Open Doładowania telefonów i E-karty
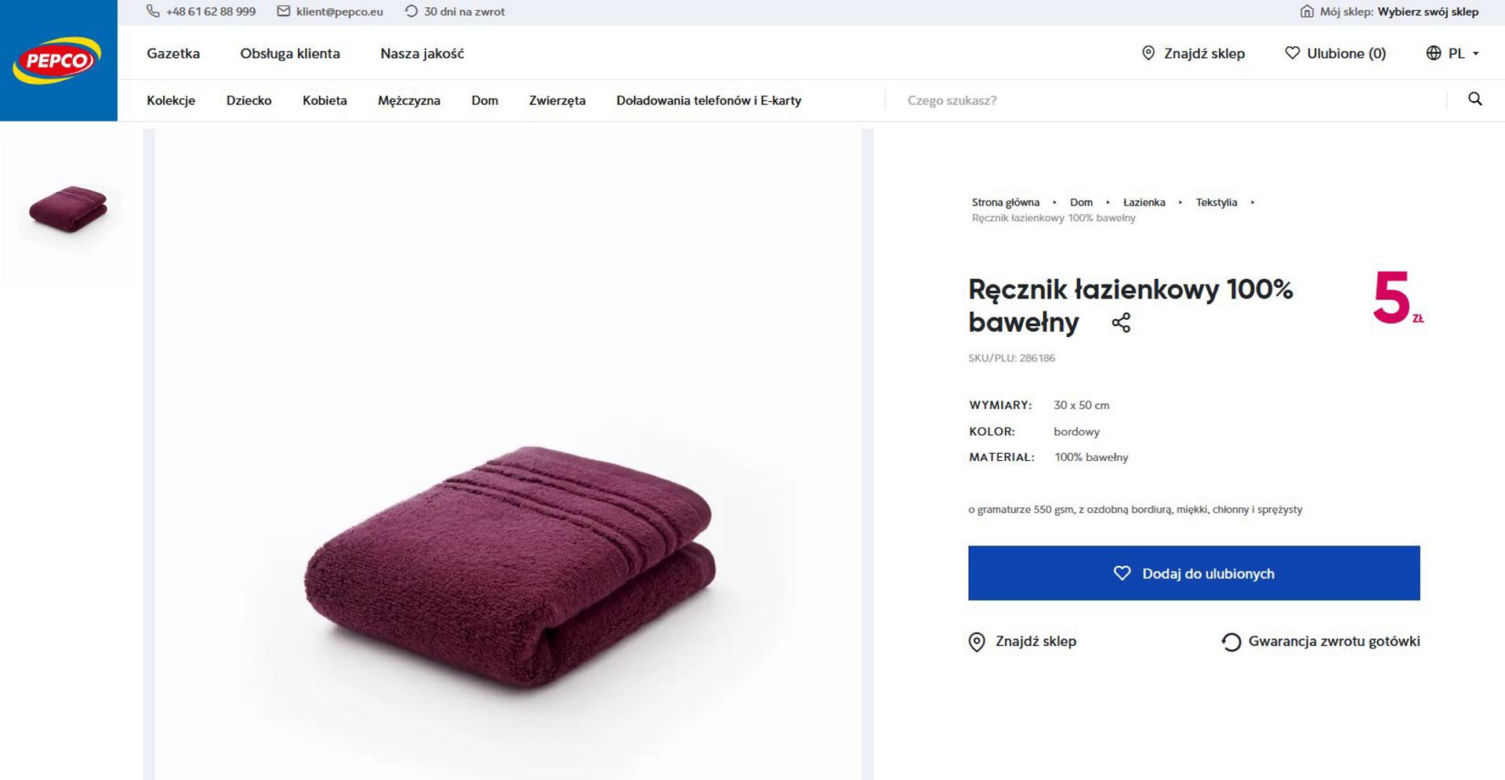The image size is (1505, 780). point(709,100)
